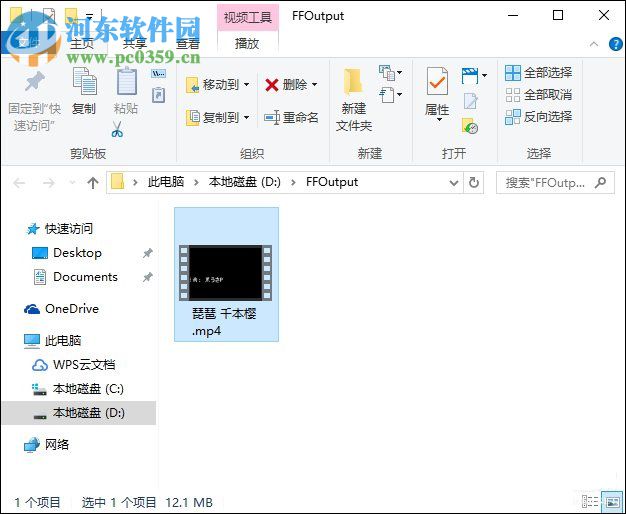Click the Video Tools (视频工具) tab header
626x514 pixels.
pyautogui.click(x=248, y=17)
